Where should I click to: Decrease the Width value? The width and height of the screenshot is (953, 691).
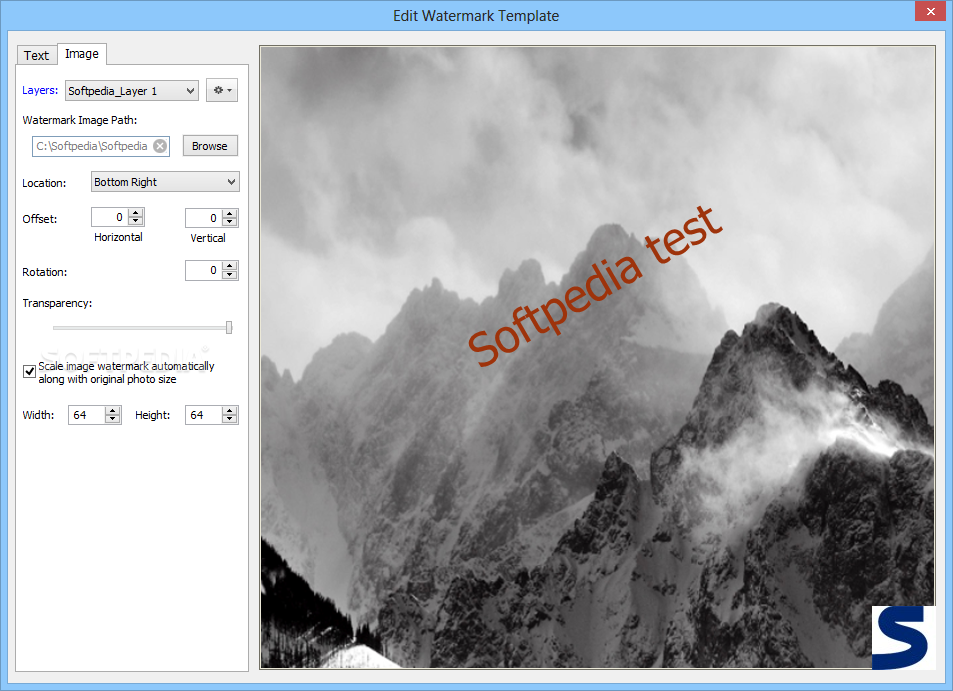(x=112, y=419)
